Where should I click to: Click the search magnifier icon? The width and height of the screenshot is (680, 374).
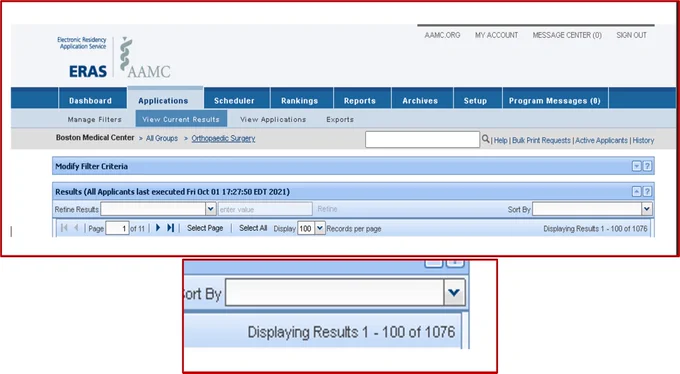[485, 139]
